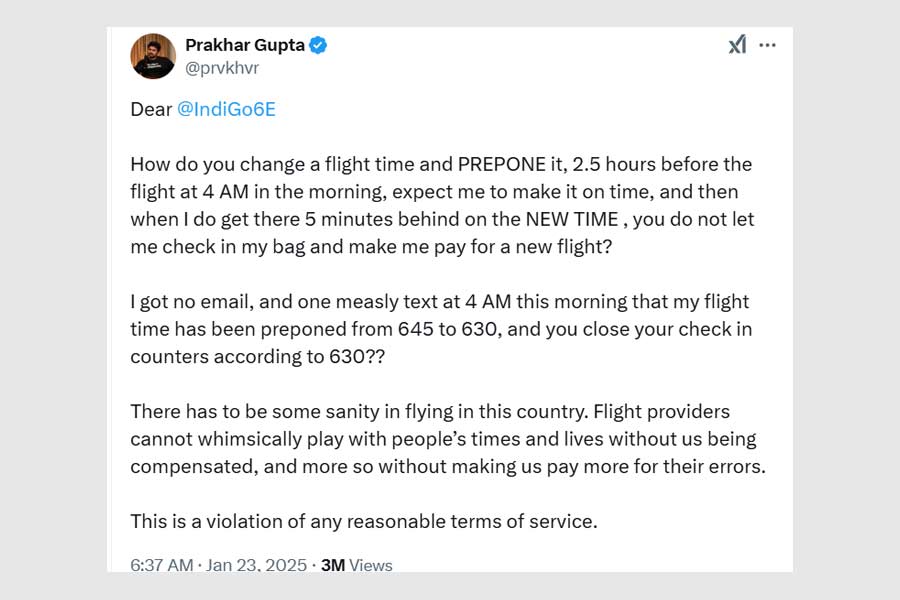Open the @prvkhvr handle link

point(222,69)
